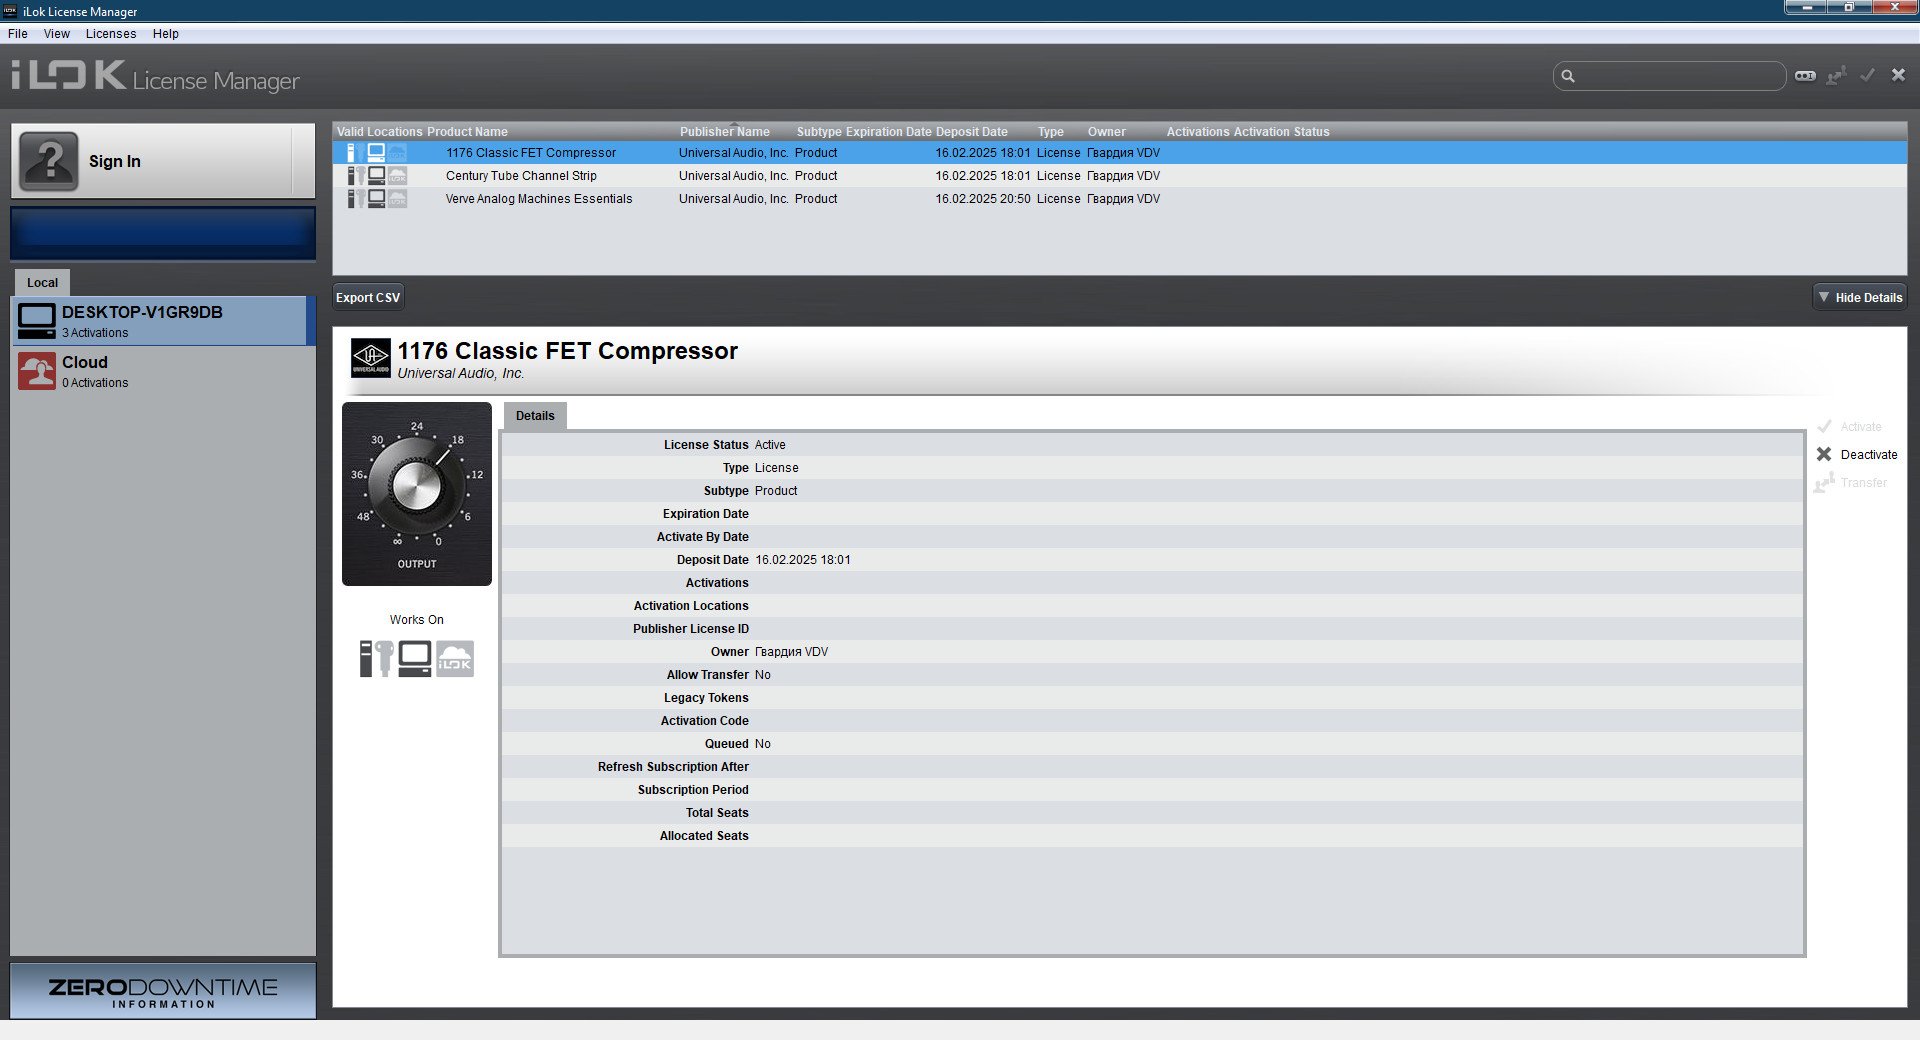Sort by the Expiration Date column header
The height and width of the screenshot is (1040, 1920).
click(889, 132)
